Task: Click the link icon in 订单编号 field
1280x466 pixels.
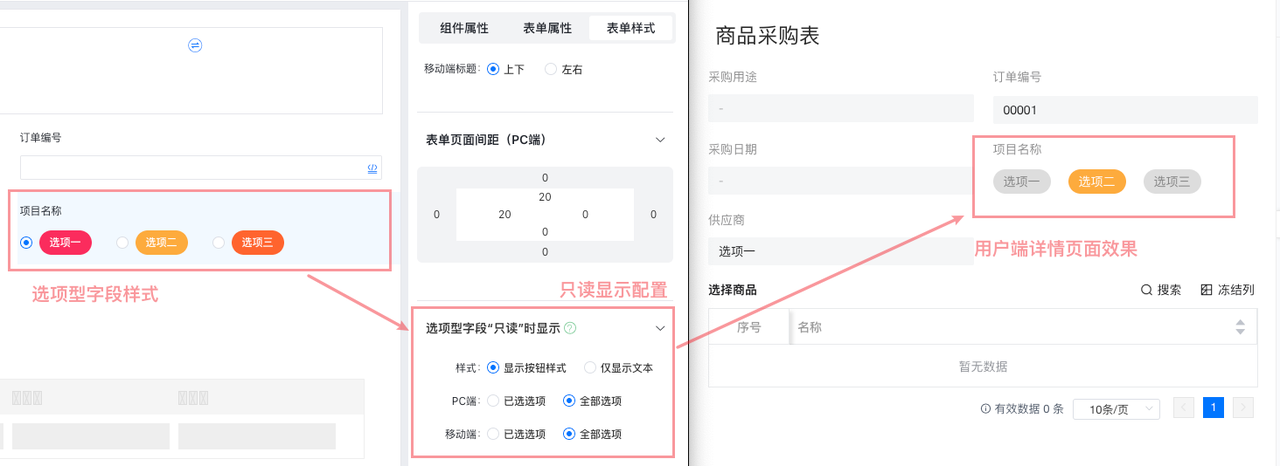Action: click(372, 168)
